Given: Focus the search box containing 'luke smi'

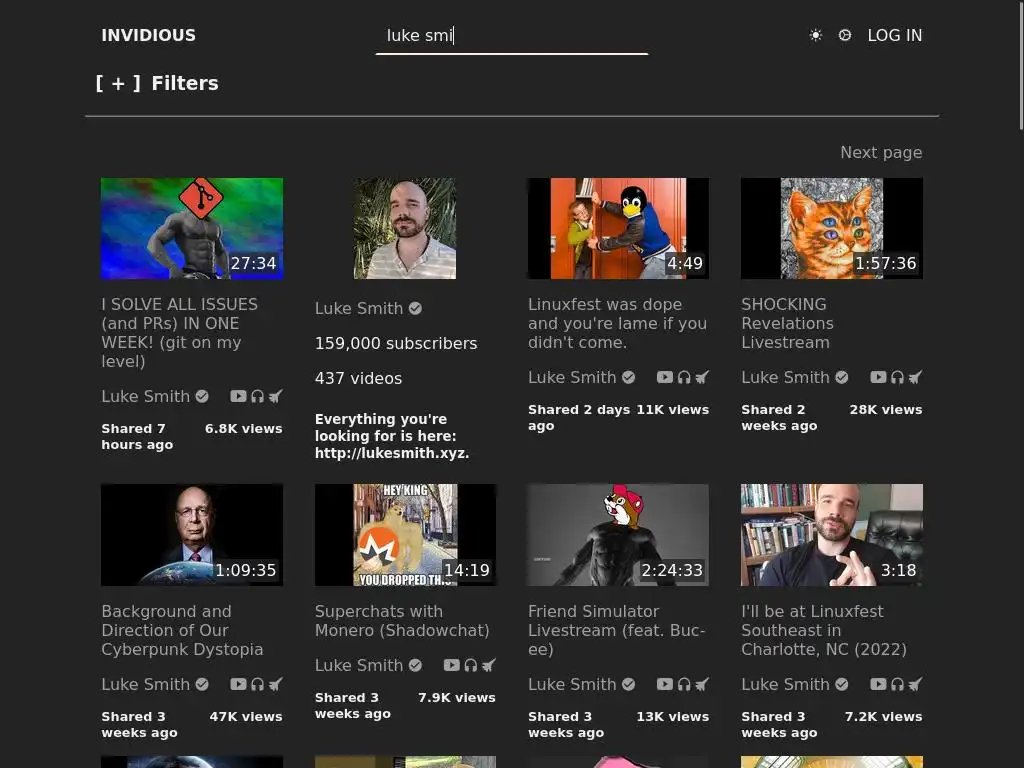Looking at the screenshot, I should [512, 37].
